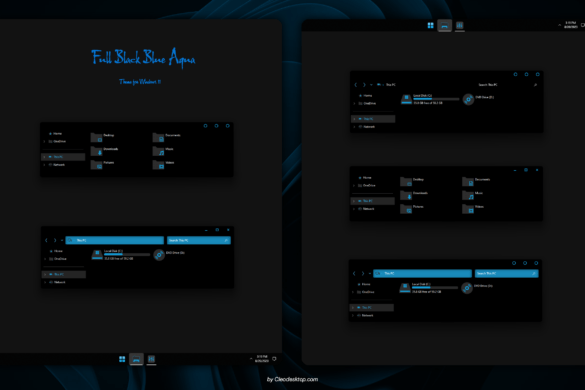Open notification icon on bottom taskbar tray

point(274,359)
